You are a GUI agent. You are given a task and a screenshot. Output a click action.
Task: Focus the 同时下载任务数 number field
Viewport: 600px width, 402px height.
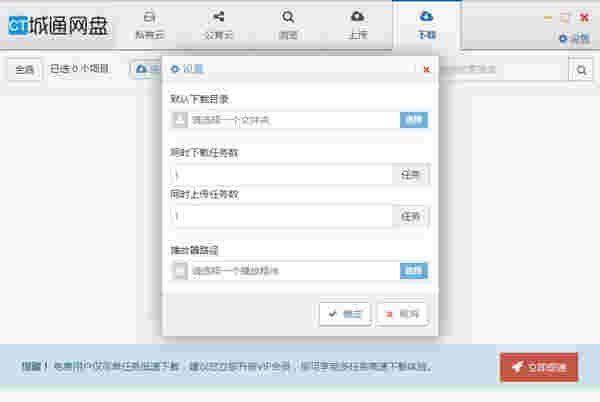pyautogui.click(x=282, y=175)
